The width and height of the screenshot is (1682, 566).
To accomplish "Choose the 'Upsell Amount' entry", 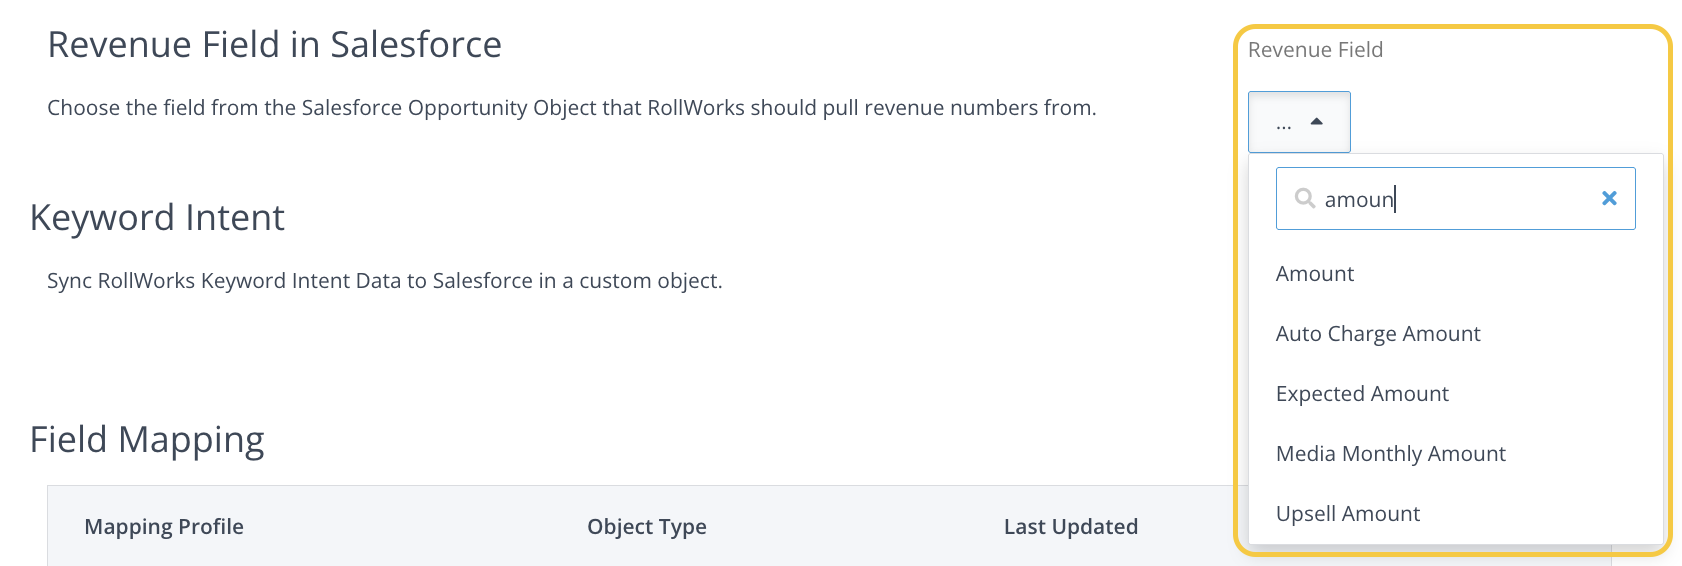I will click(x=1348, y=514).
